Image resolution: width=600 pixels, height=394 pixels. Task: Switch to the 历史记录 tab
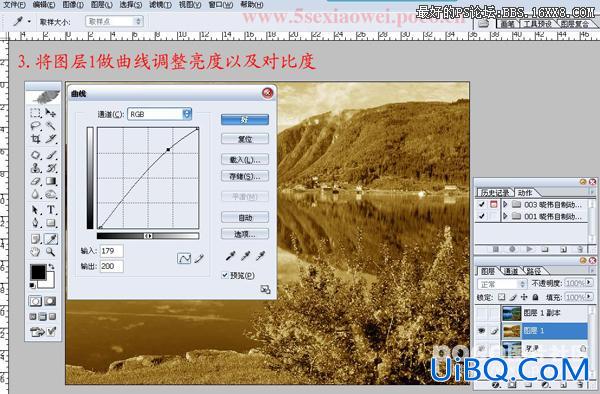pyautogui.click(x=495, y=193)
